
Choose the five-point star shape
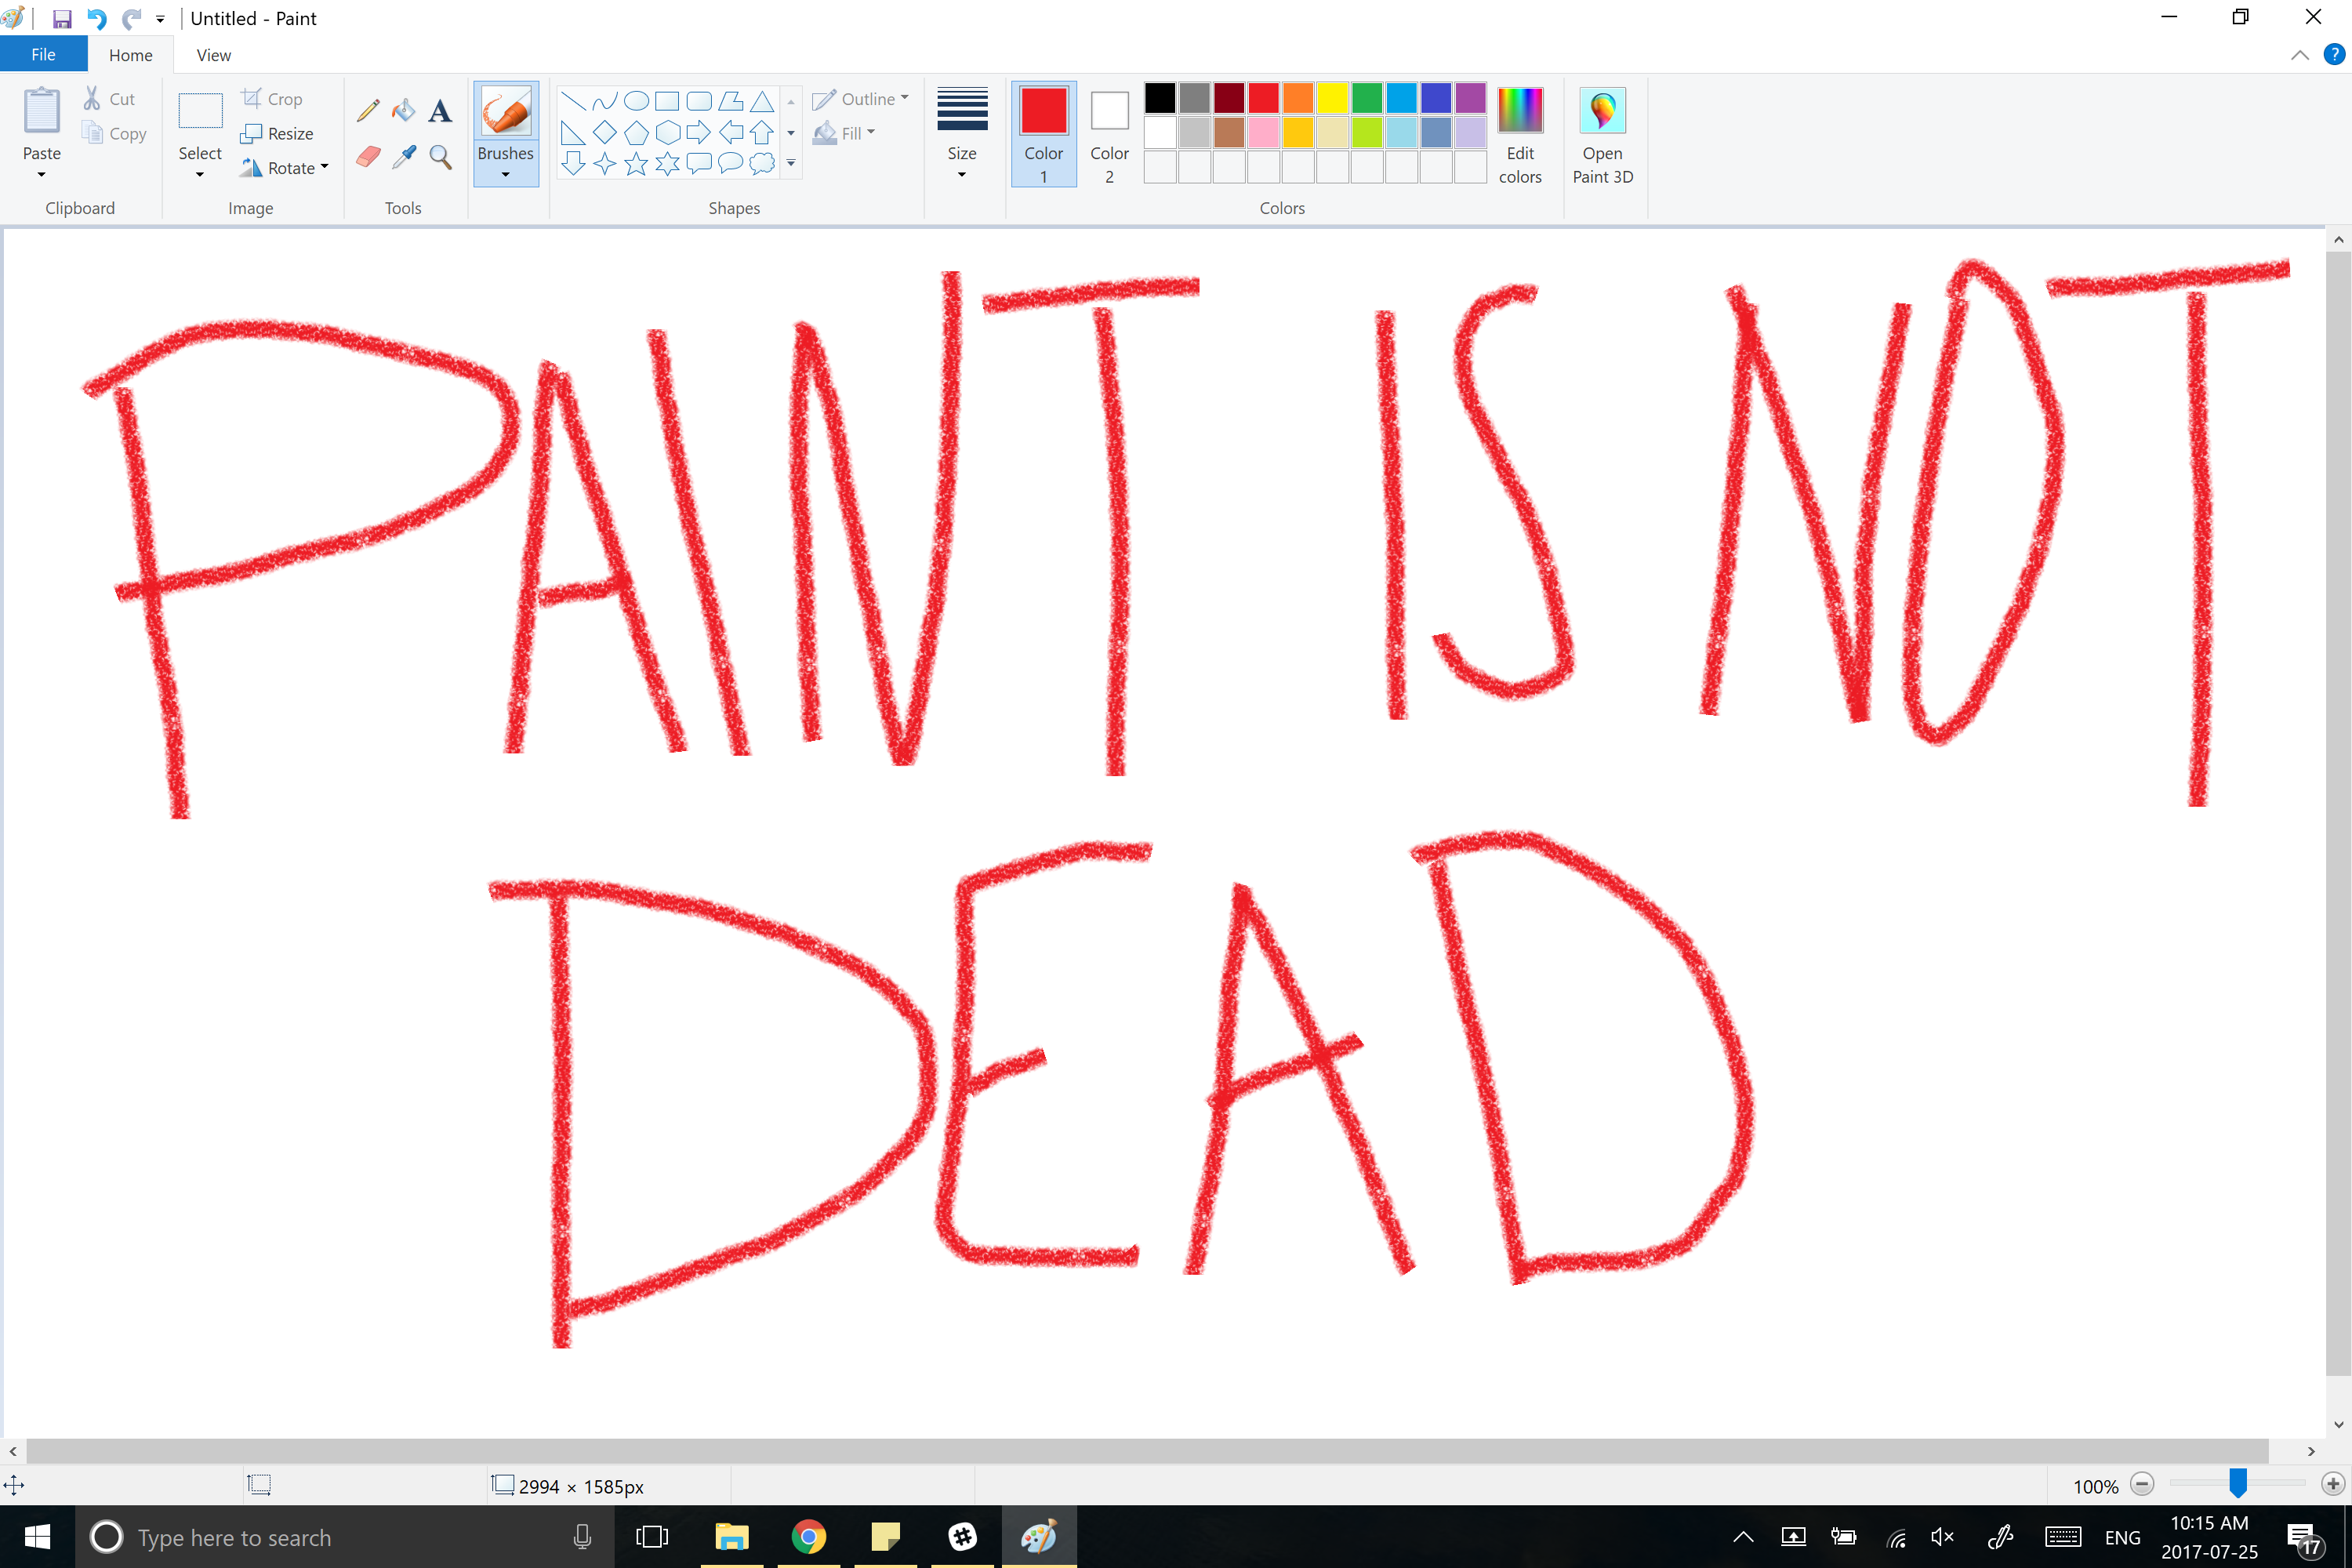[x=636, y=164]
